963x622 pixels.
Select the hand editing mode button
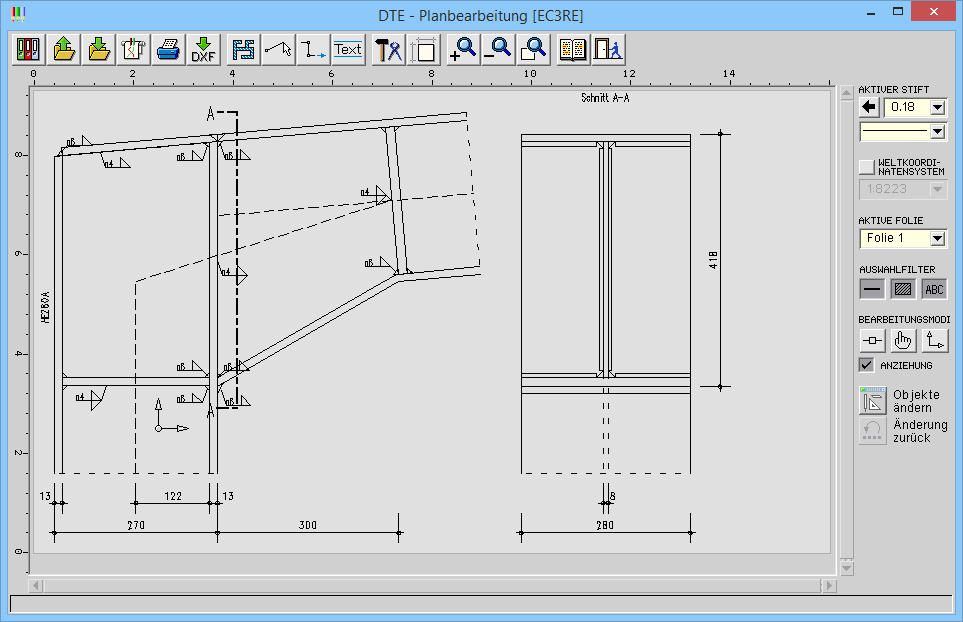(x=903, y=340)
